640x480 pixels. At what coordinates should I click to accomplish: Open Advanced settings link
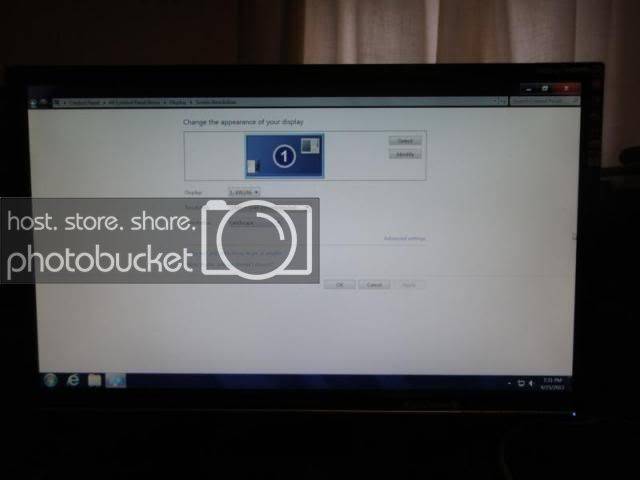pyautogui.click(x=404, y=238)
